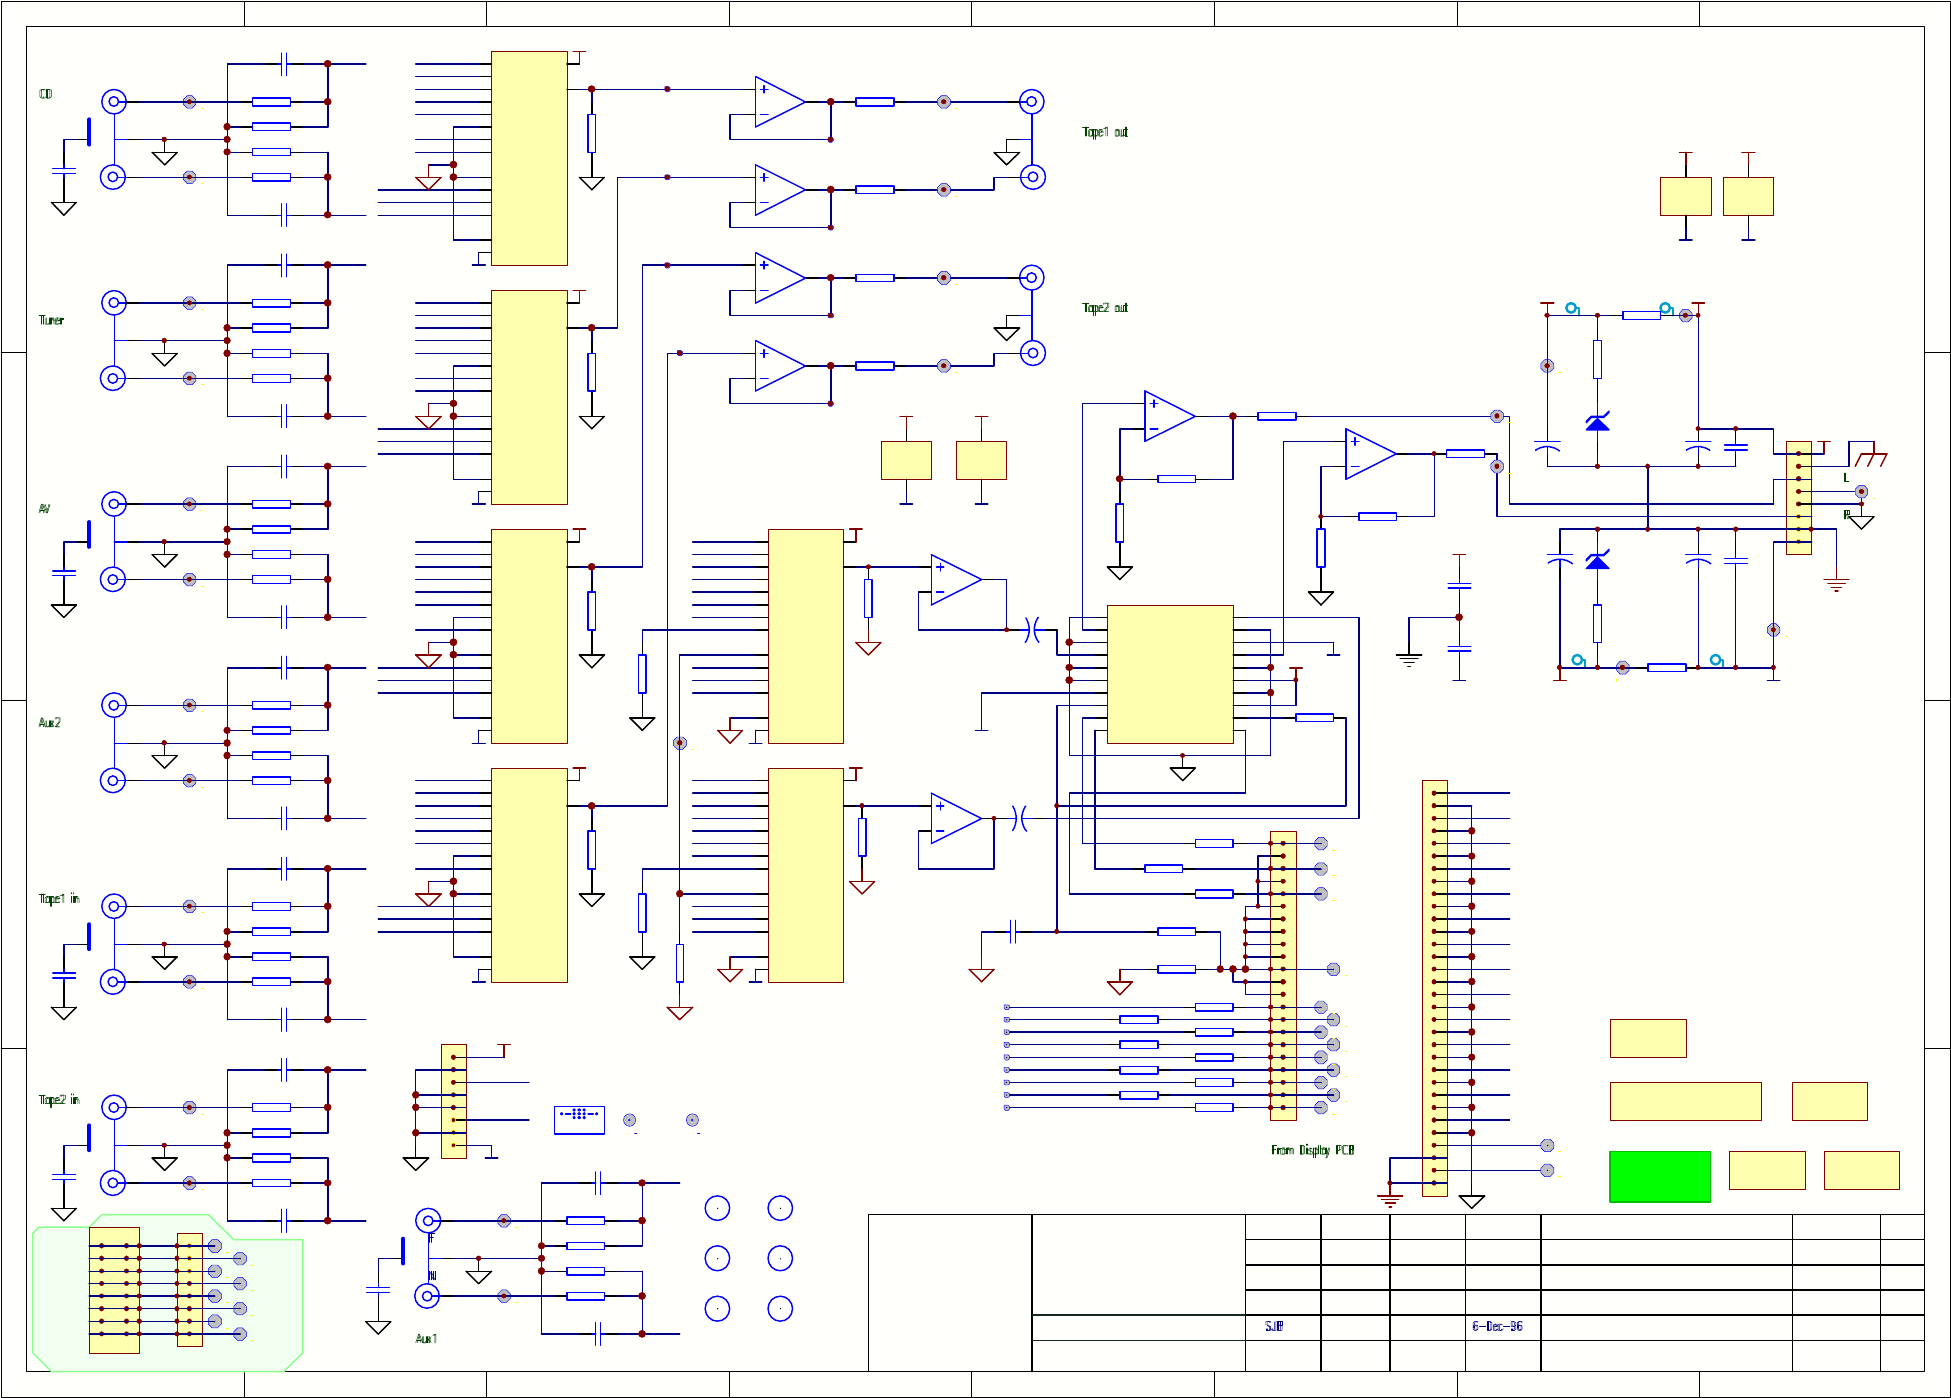The width and height of the screenshot is (1951, 1398).
Task: Click the op-amp right of the upper middle-column IC
Action: coord(956,580)
